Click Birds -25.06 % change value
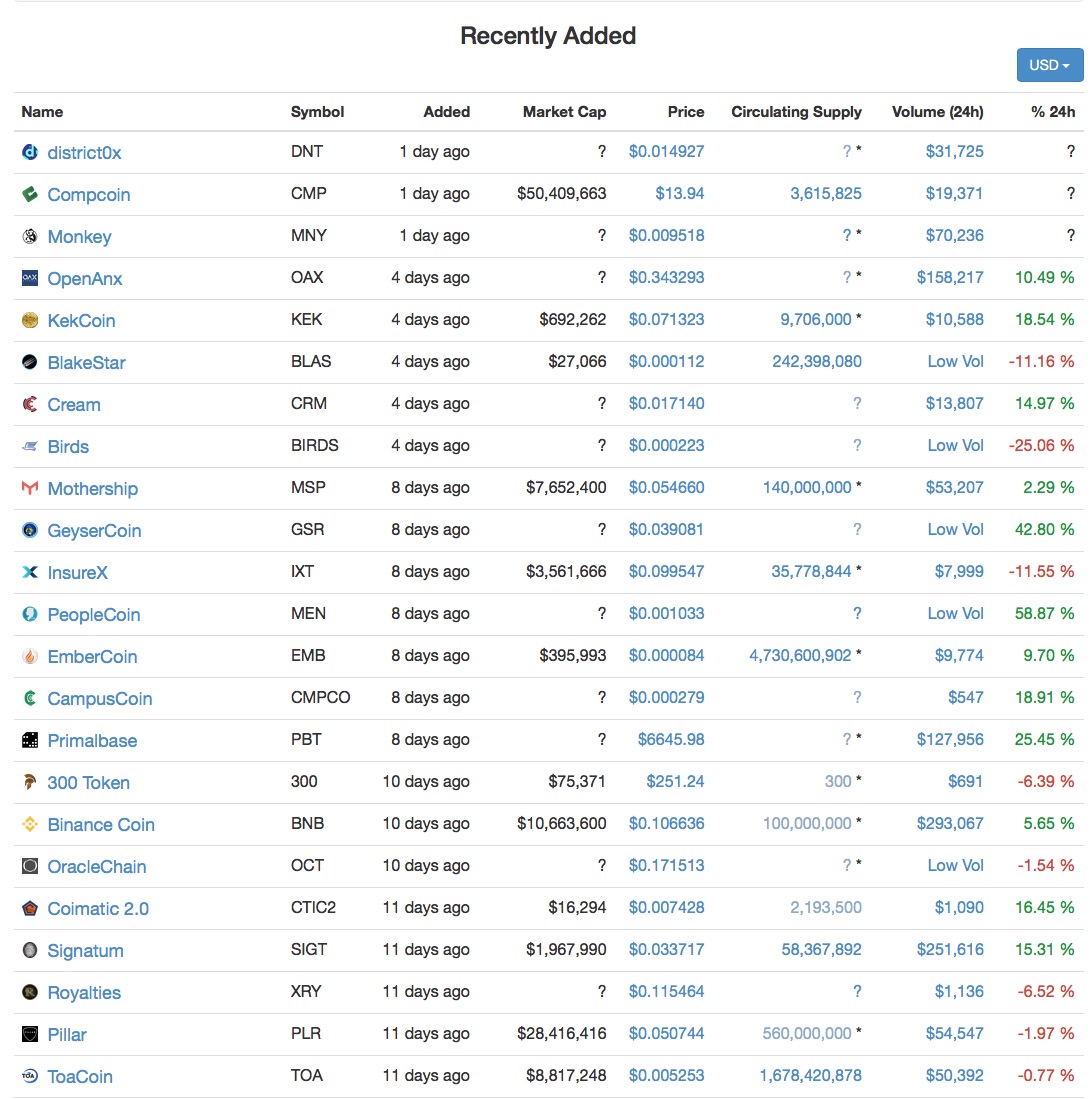 1042,446
